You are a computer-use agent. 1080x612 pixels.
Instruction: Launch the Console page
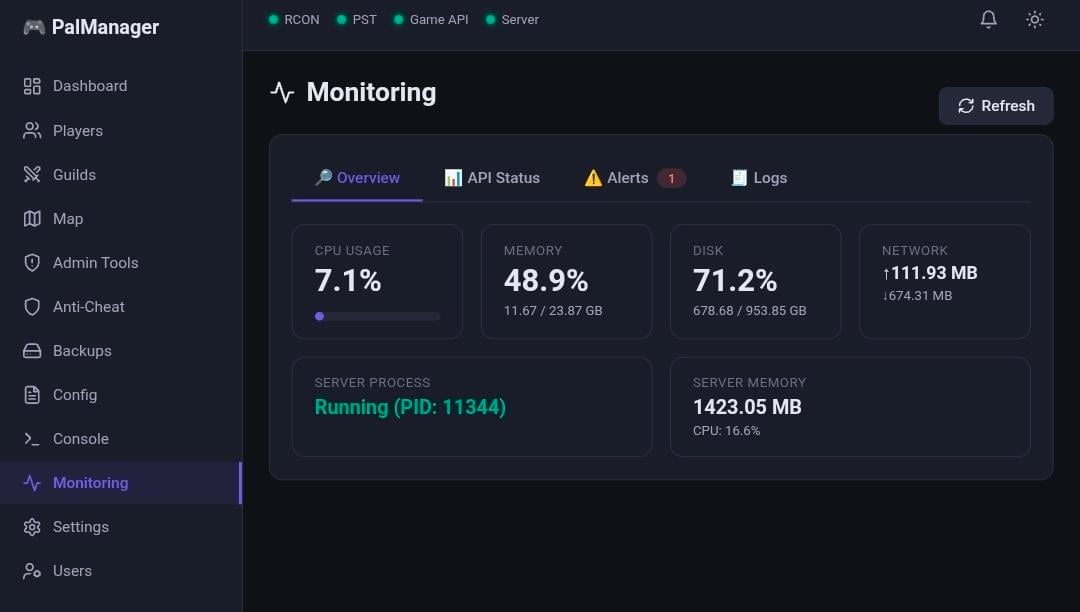click(80, 439)
